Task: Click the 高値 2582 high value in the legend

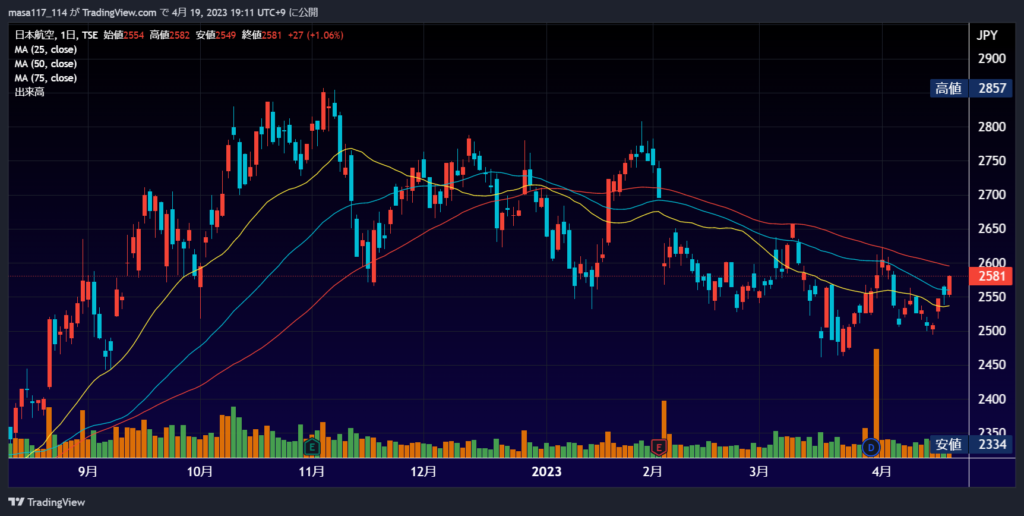Action: [x=170, y=35]
